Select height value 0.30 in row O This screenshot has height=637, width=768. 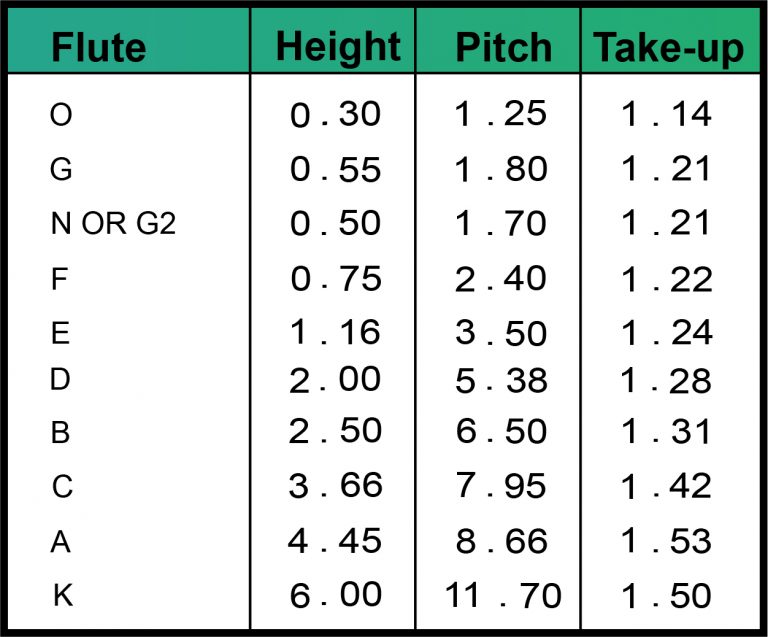click(x=336, y=115)
